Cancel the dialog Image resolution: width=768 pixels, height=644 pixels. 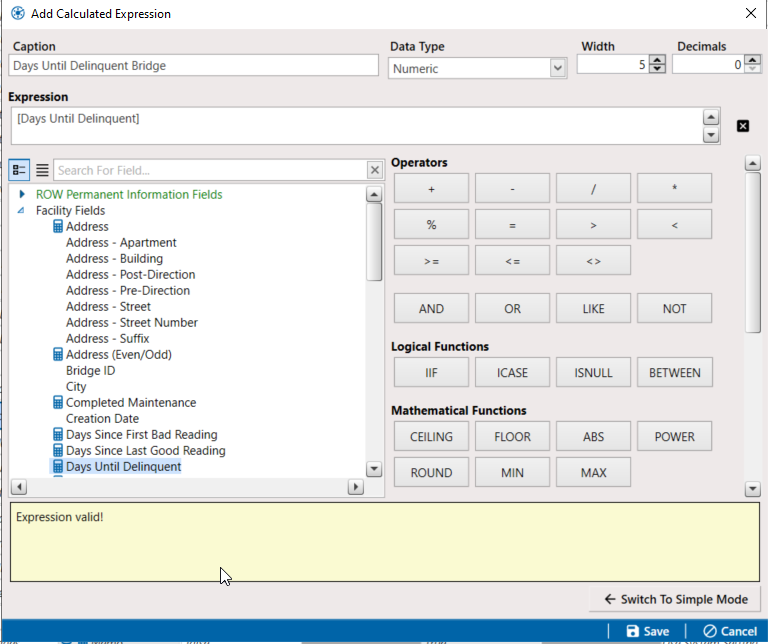click(x=730, y=631)
